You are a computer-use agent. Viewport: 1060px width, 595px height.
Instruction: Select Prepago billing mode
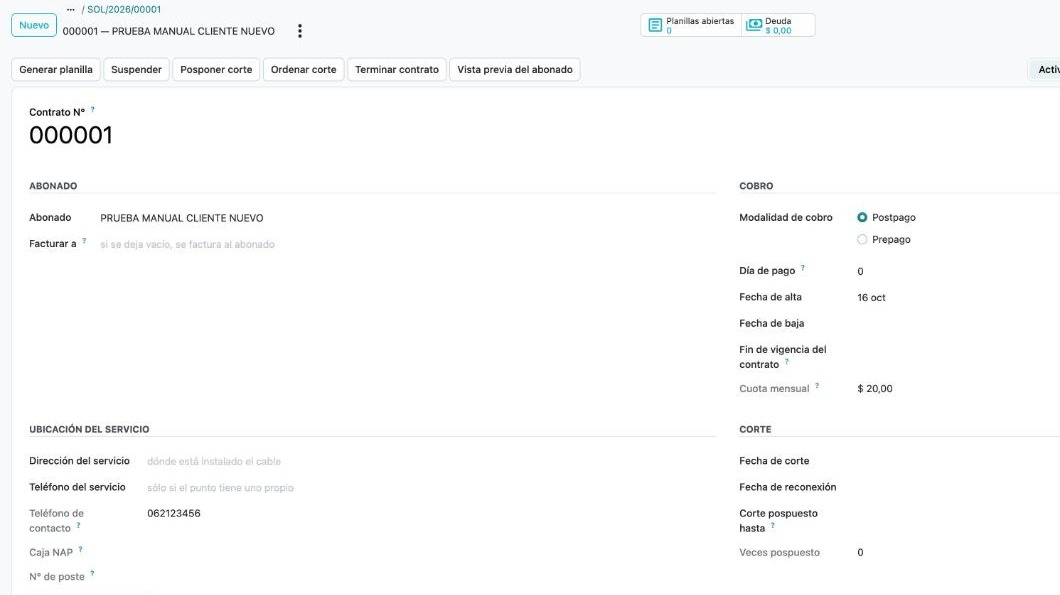point(862,239)
